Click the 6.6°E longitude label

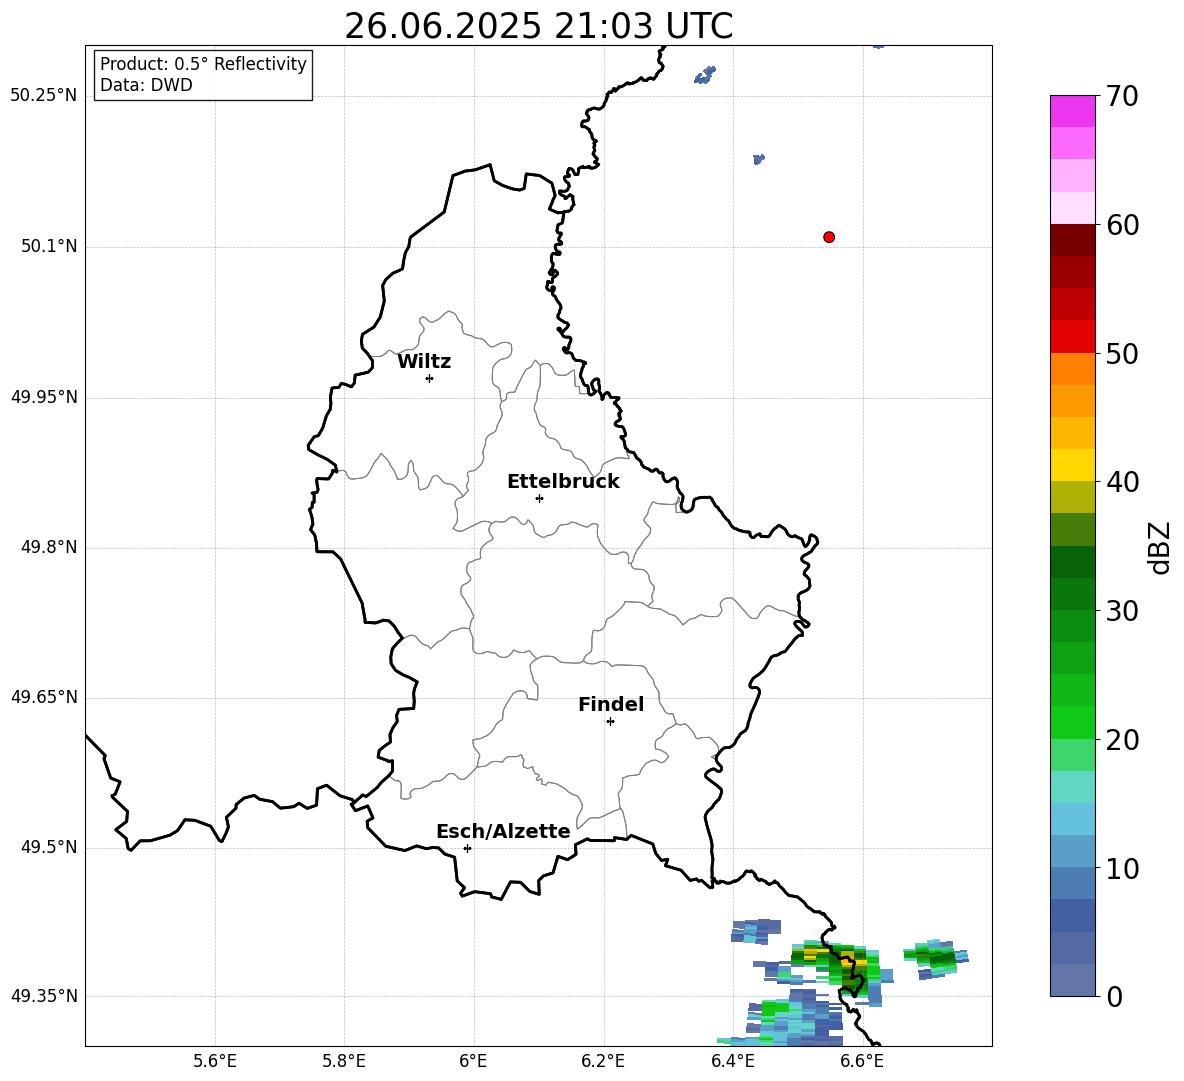(x=862, y=1061)
